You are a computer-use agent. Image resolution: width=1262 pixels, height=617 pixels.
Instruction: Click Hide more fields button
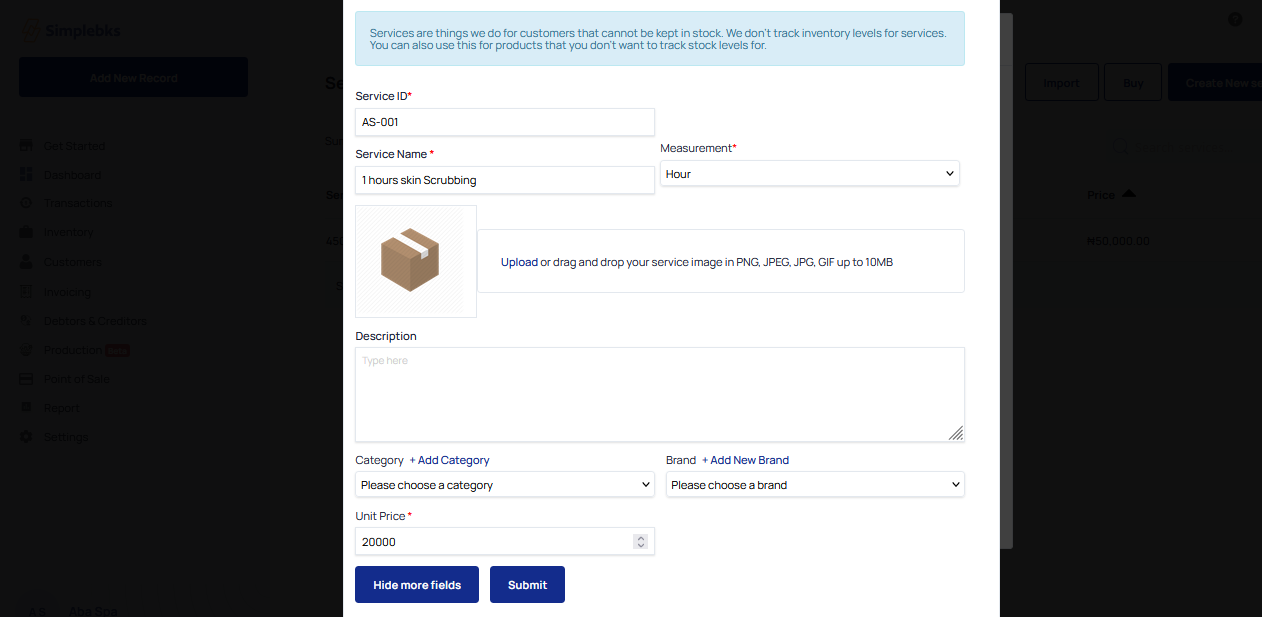pyautogui.click(x=417, y=585)
